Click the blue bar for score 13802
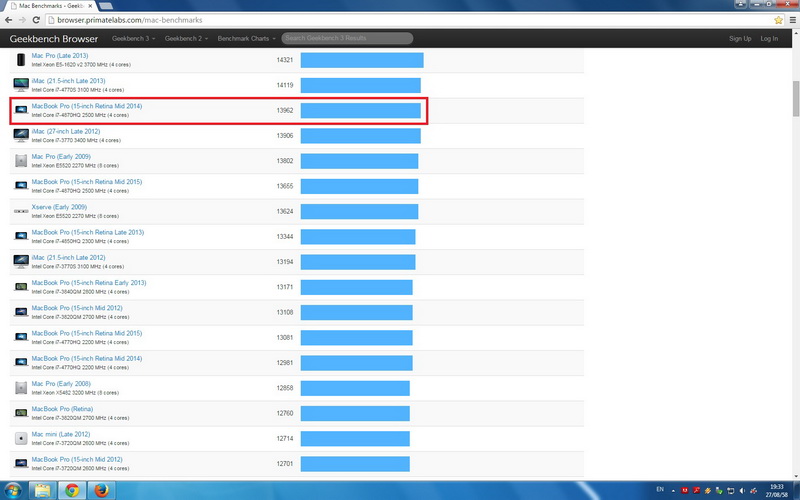 pyautogui.click(x=359, y=161)
